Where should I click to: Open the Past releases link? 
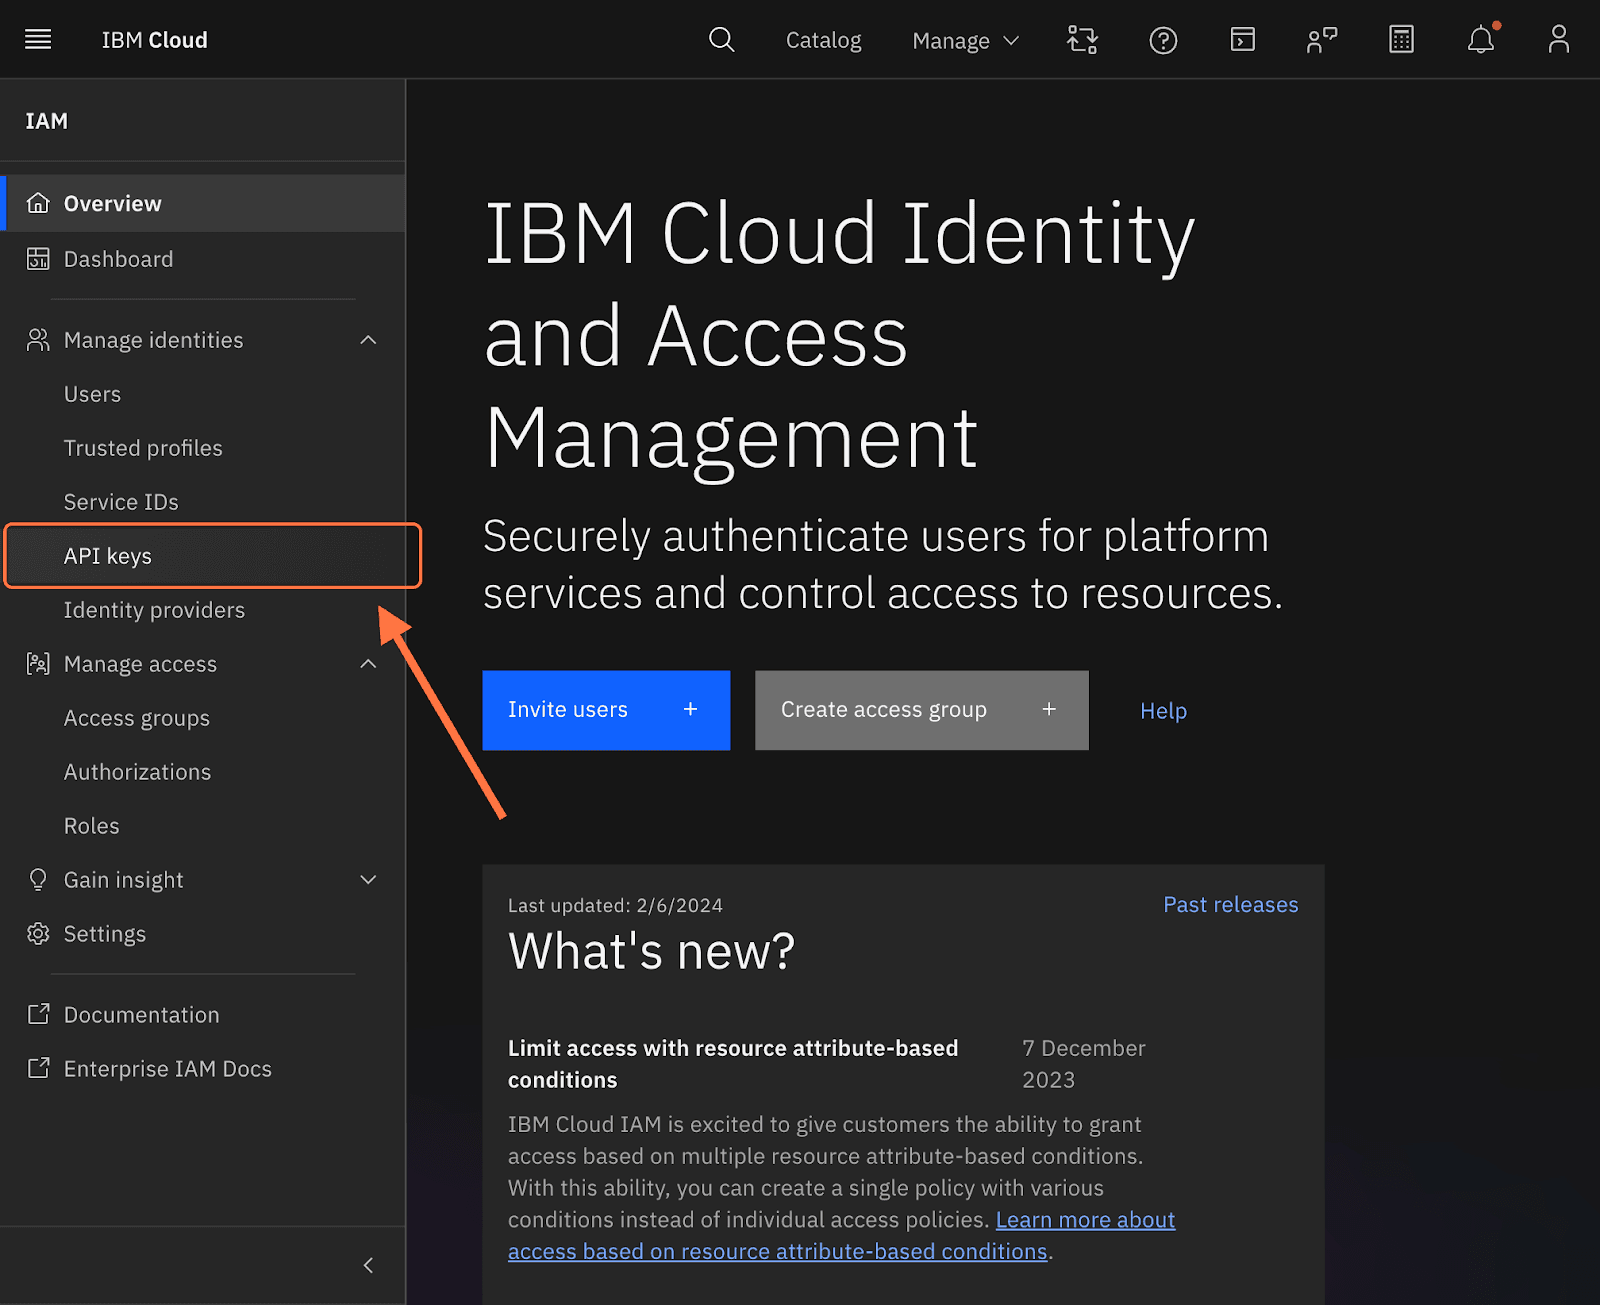click(1230, 905)
